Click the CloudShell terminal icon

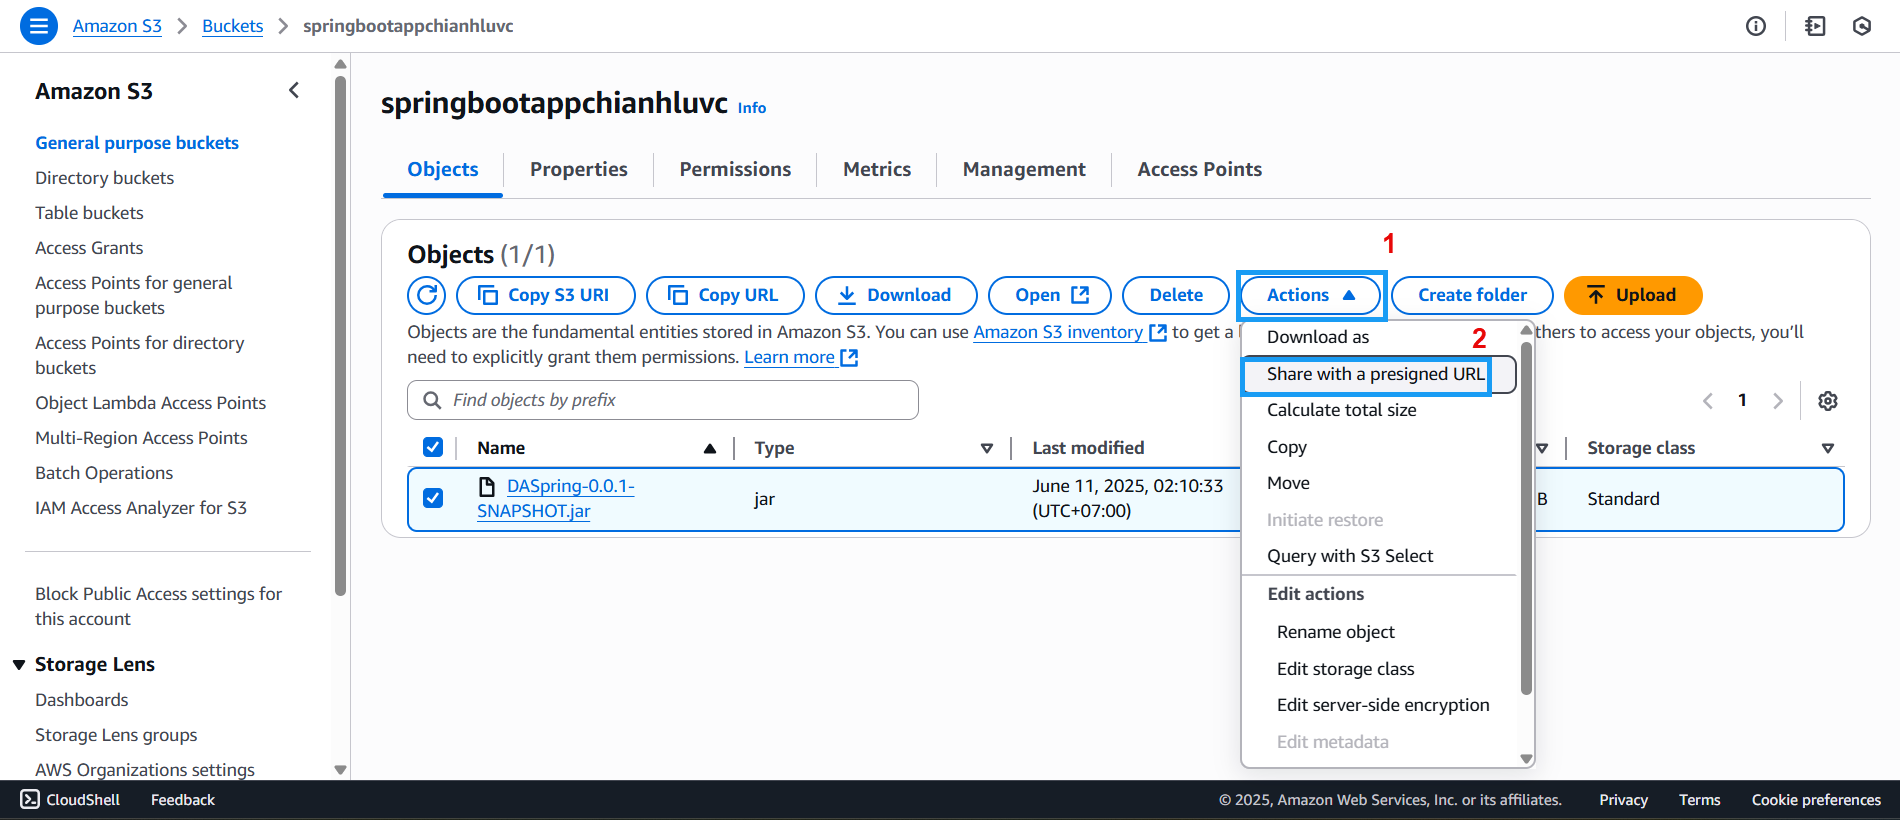click(x=30, y=799)
